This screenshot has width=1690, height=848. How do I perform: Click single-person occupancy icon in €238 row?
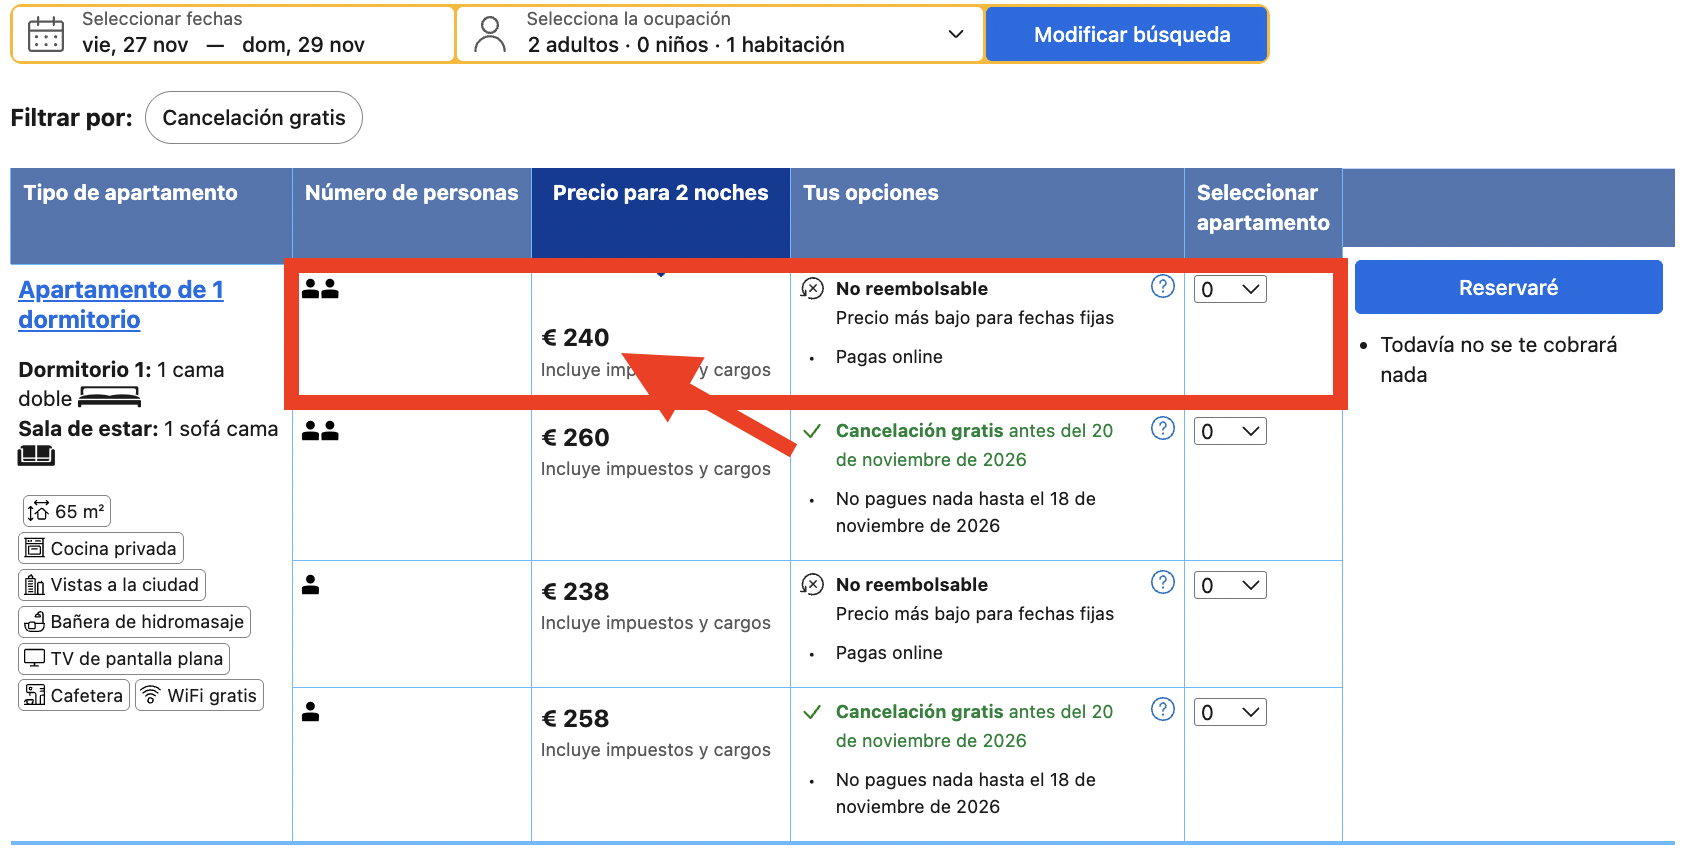(311, 585)
